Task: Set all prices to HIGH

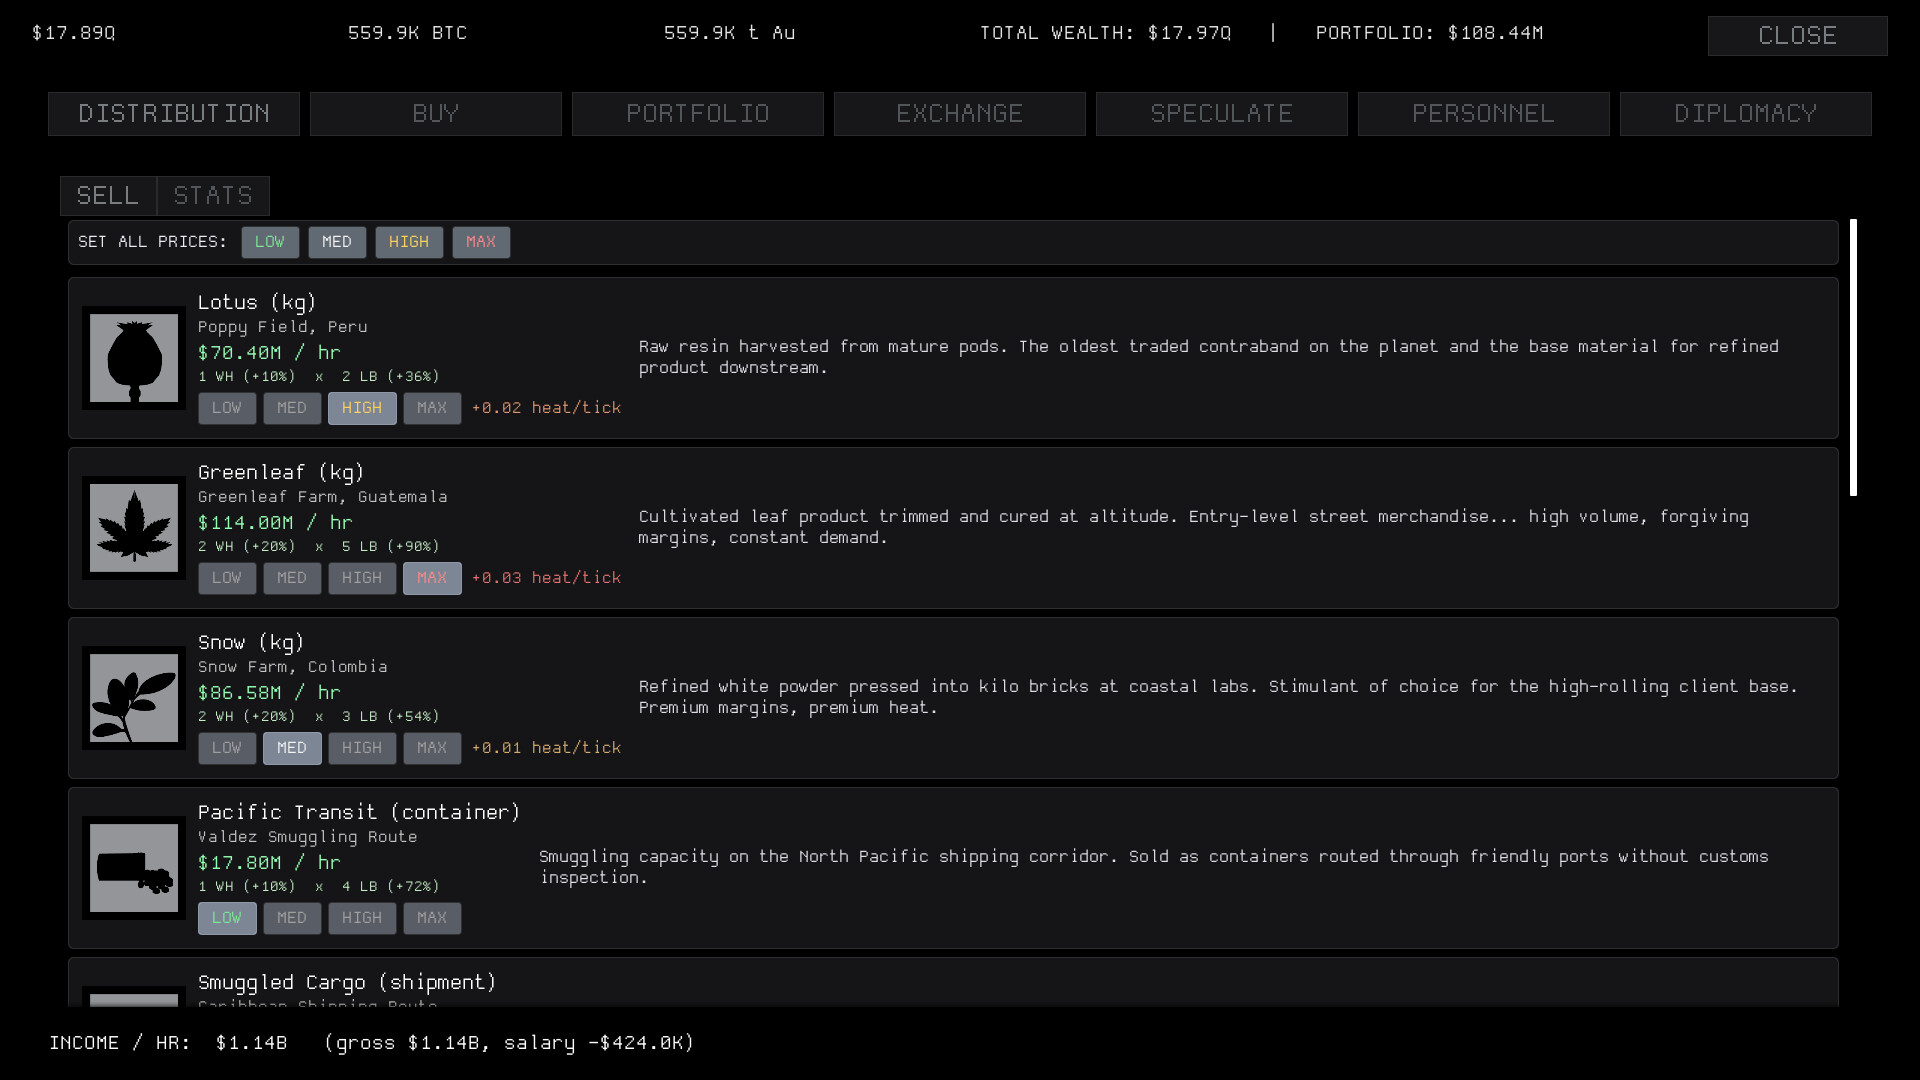Action: 409,242
